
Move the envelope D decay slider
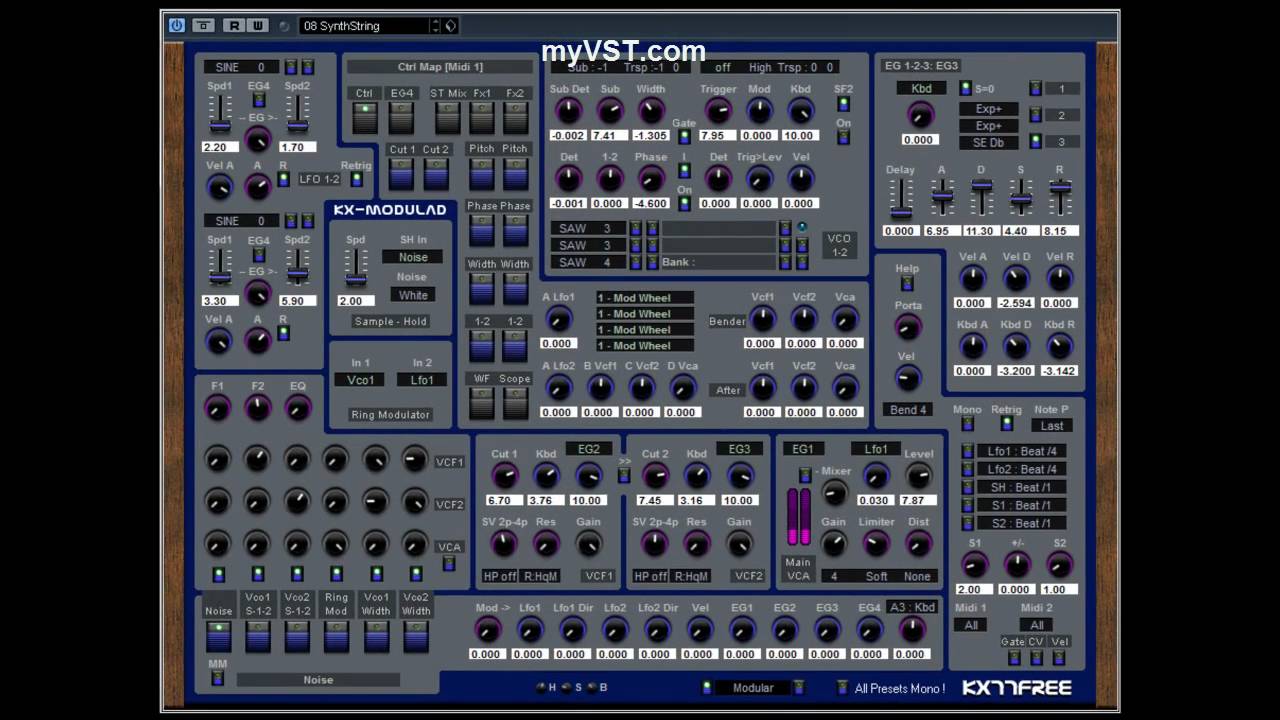[981, 186]
